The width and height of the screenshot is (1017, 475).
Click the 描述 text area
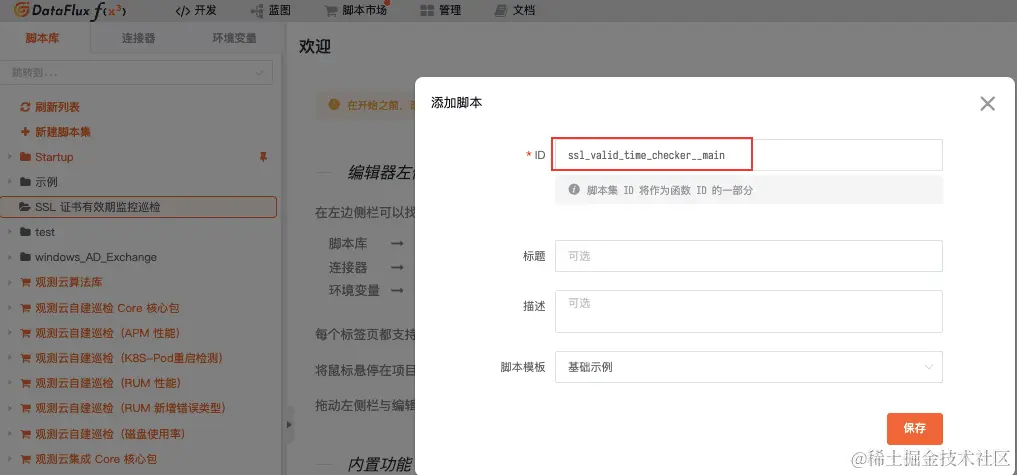tap(748, 311)
